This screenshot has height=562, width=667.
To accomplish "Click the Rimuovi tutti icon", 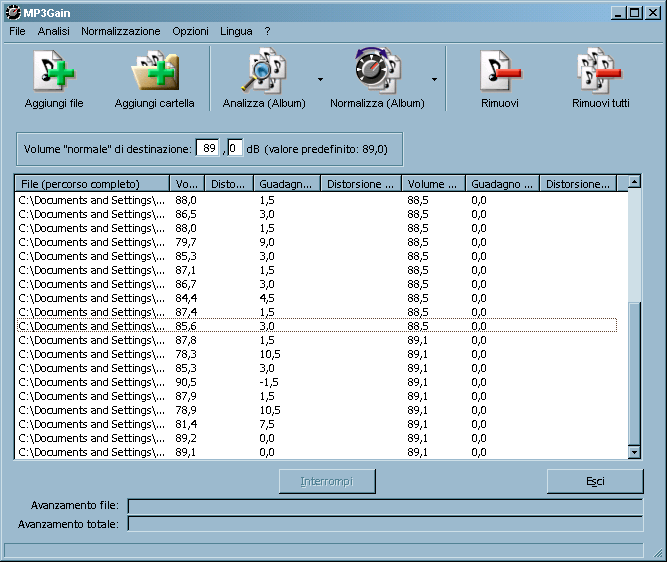I will 600,74.
